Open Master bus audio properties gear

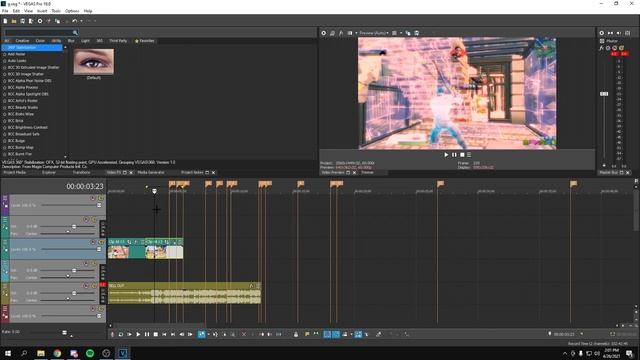(602, 33)
